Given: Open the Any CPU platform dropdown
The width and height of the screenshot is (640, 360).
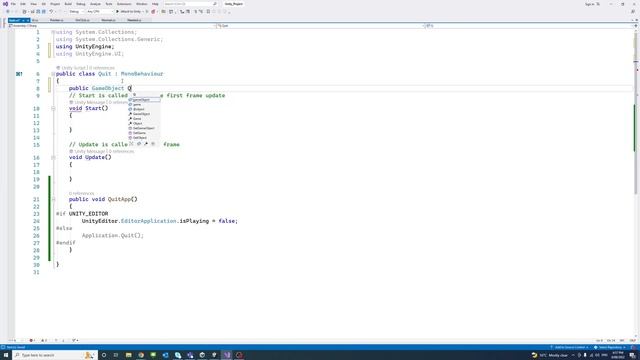Looking at the screenshot, I should click(99, 12).
